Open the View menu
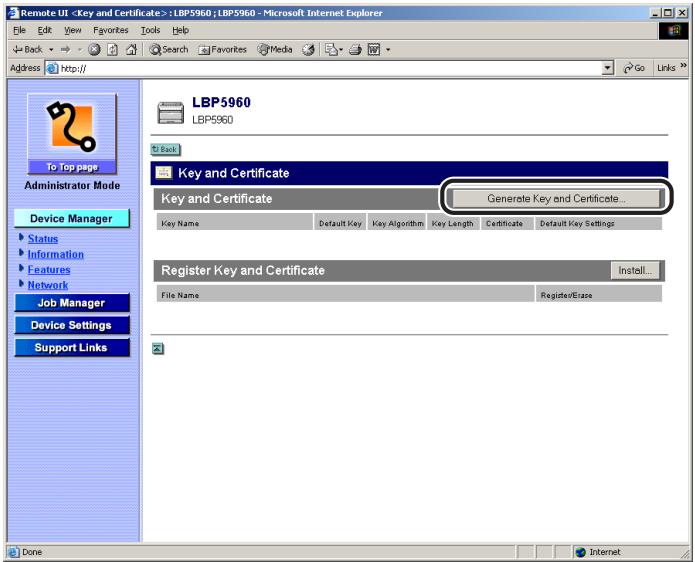The width and height of the screenshot is (695, 562). coord(73,30)
